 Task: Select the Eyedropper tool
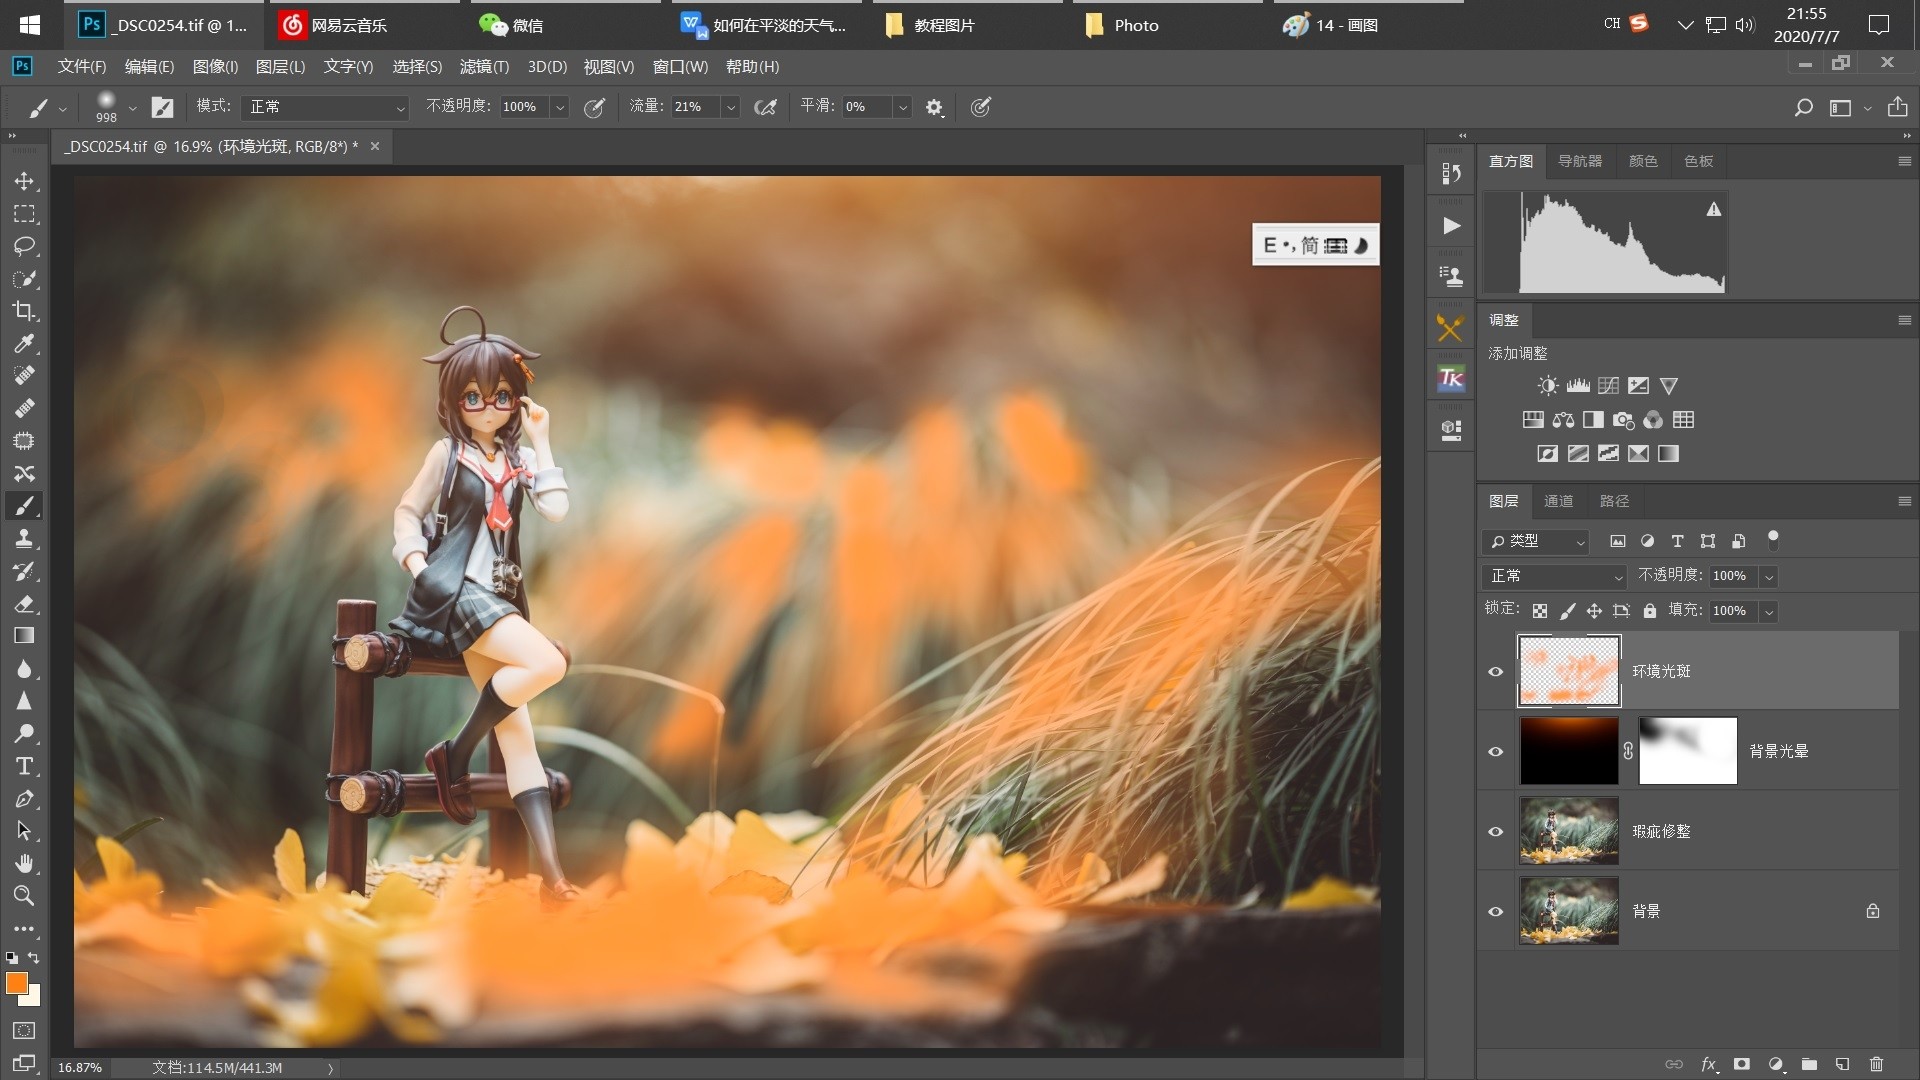tap(24, 344)
